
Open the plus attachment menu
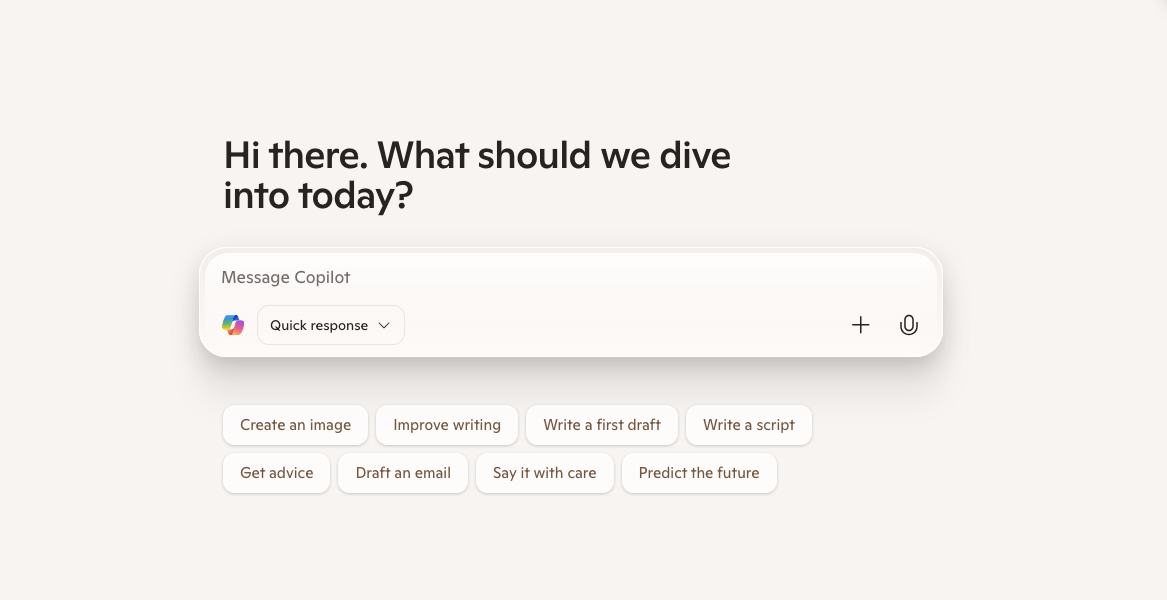click(860, 325)
